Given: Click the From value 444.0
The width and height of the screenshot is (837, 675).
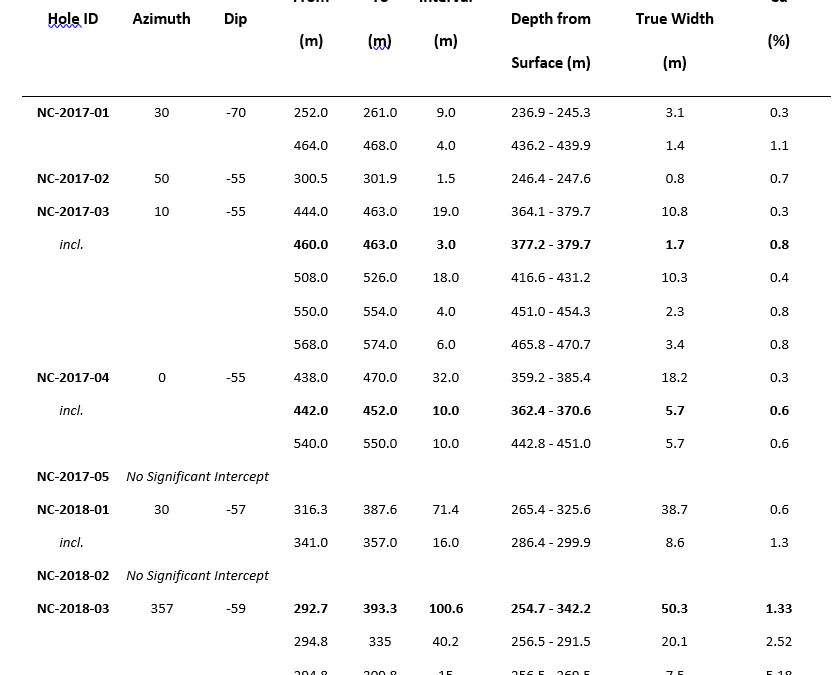Looking at the screenshot, I should click(x=311, y=212).
